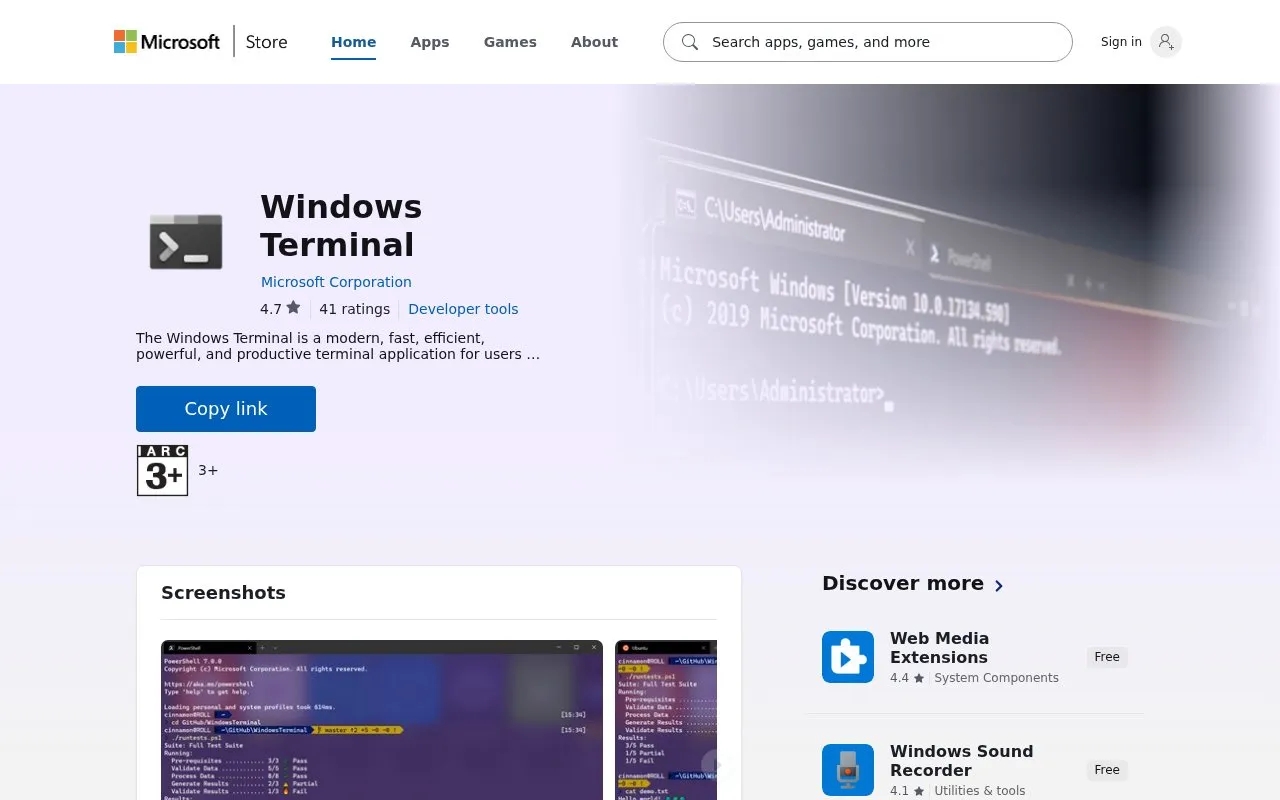Click the Windows Terminal description text
This screenshot has height=800, width=1280.
tap(338, 346)
